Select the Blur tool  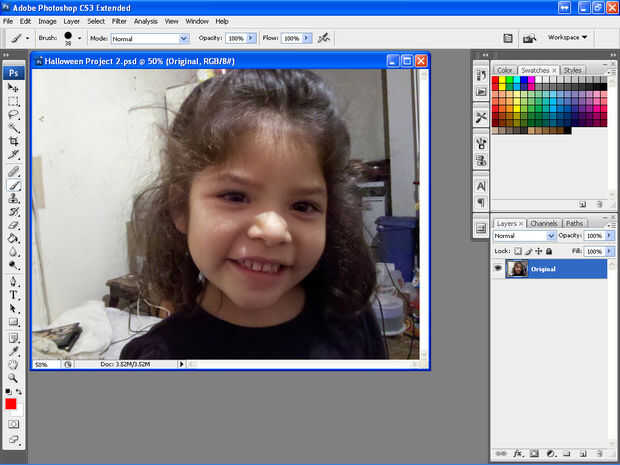point(13,251)
